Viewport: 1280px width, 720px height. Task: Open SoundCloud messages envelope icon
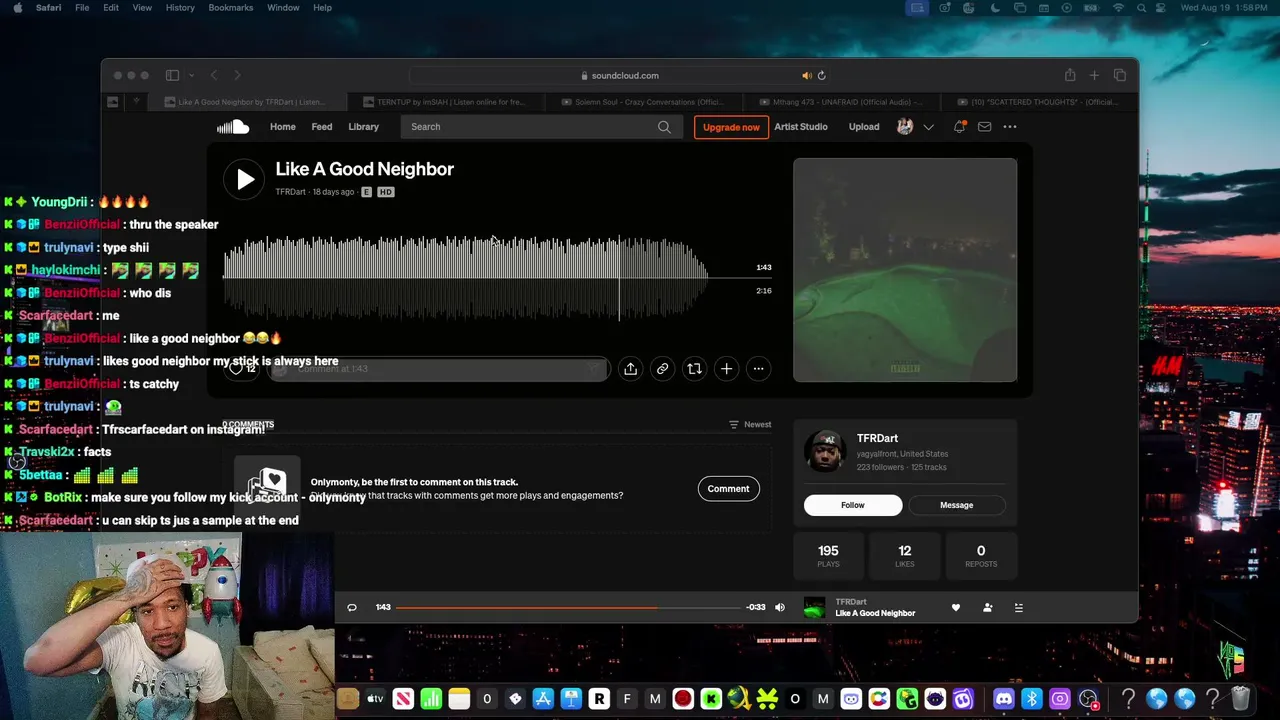pos(984,127)
